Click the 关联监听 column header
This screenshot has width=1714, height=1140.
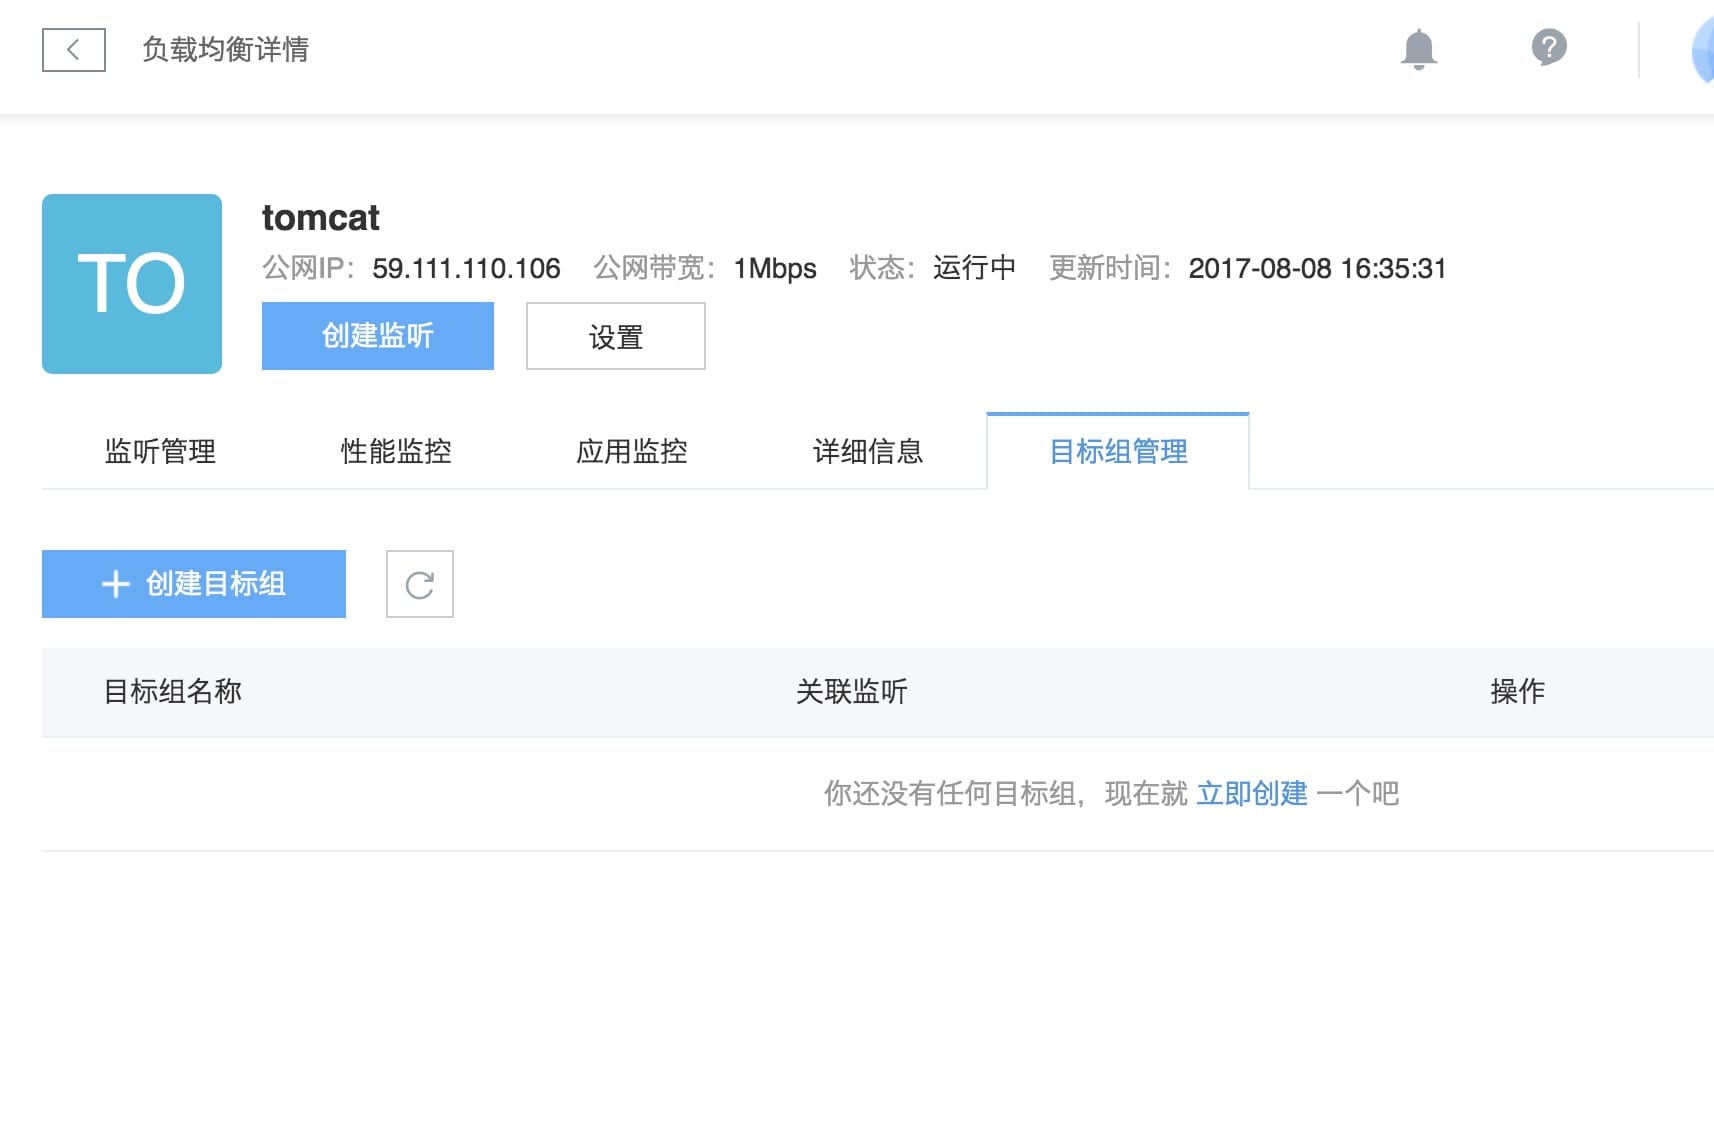click(852, 692)
